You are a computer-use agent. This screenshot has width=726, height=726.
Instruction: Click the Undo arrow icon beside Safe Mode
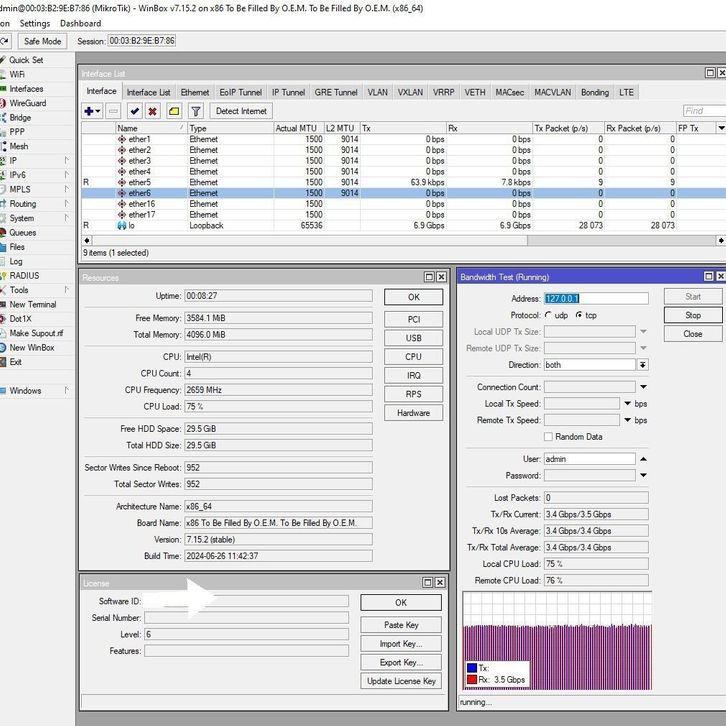pyautogui.click(x=5, y=41)
